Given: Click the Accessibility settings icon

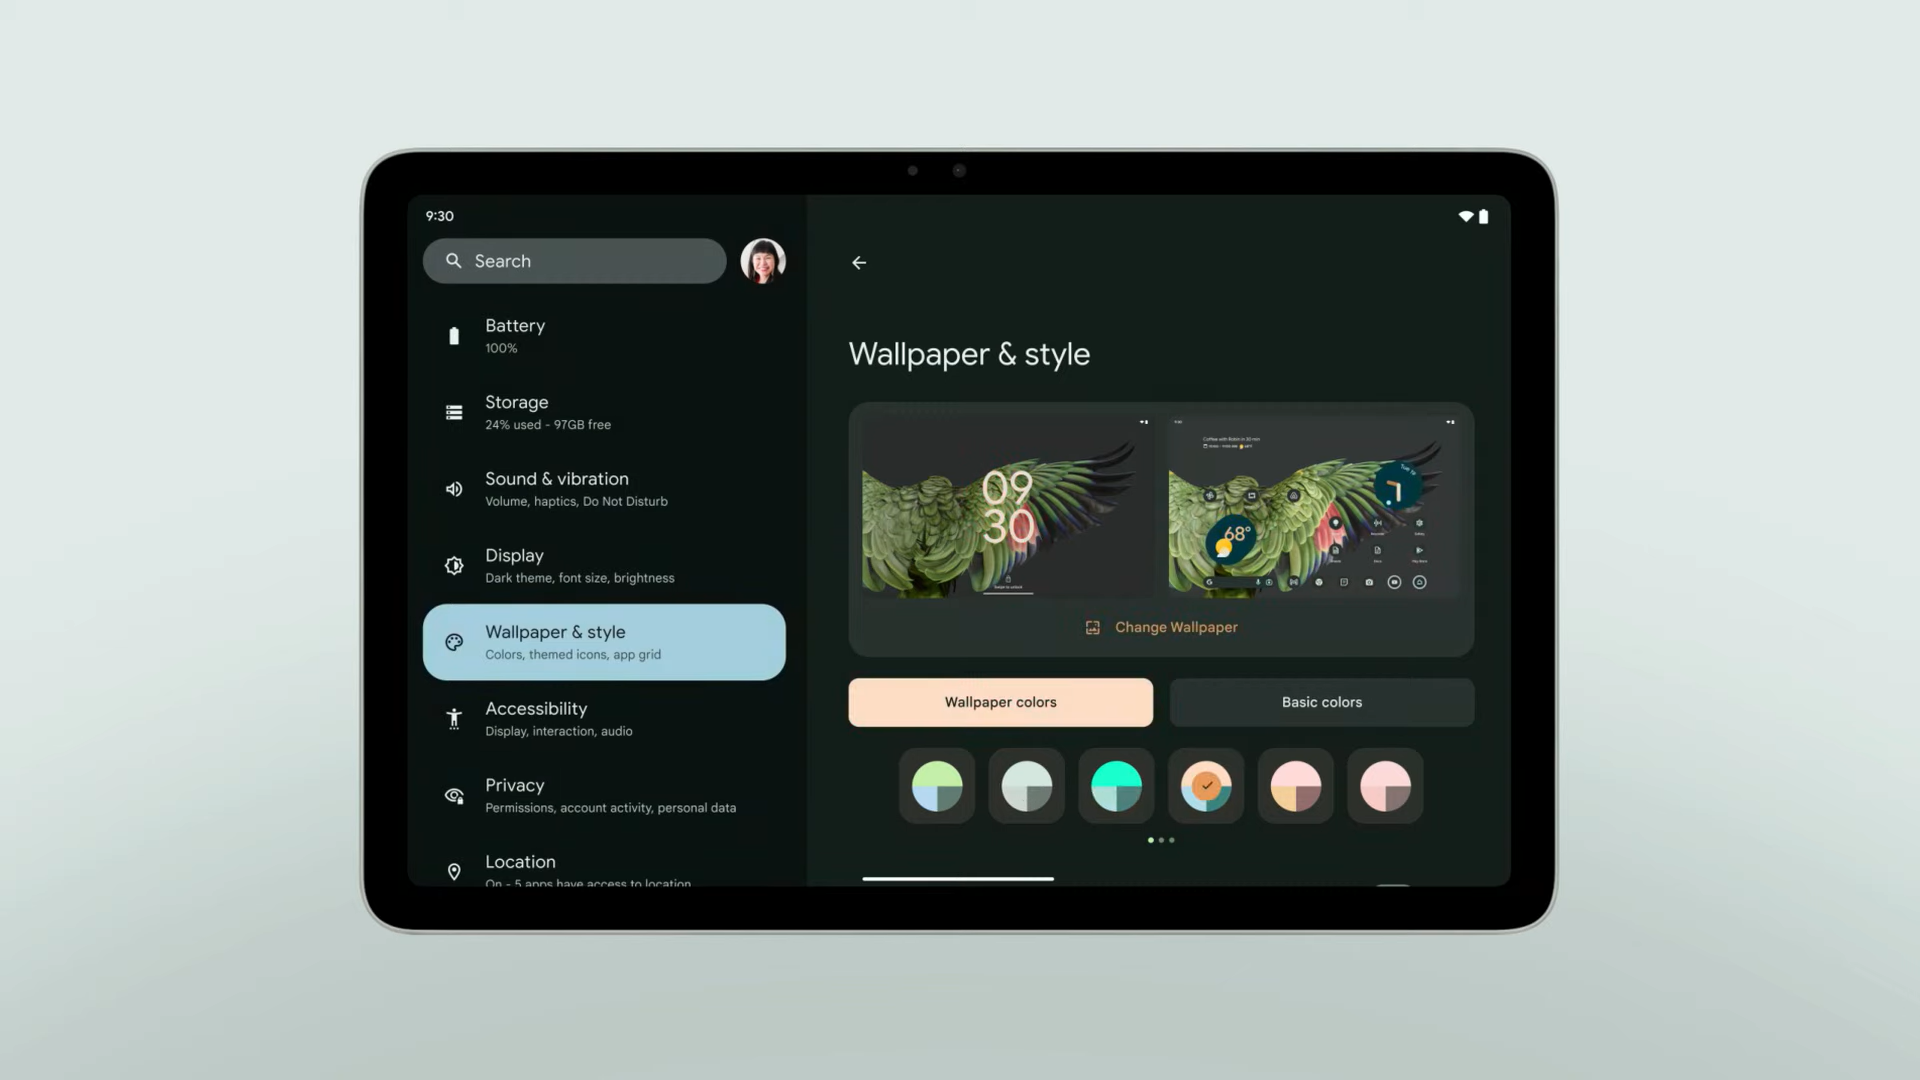Looking at the screenshot, I should click(x=454, y=719).
